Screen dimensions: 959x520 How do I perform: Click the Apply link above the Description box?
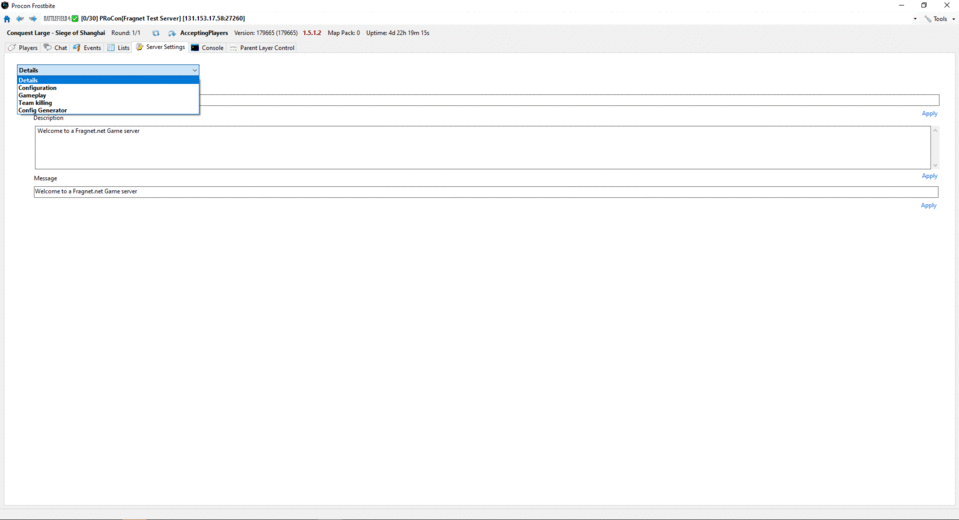(929, 114)
